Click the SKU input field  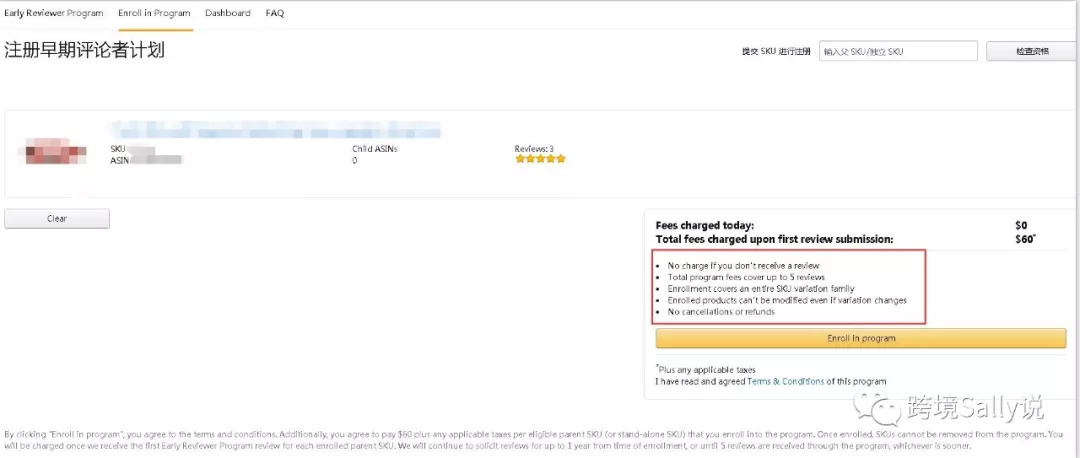pyautogui.click(x=897, y=51)
